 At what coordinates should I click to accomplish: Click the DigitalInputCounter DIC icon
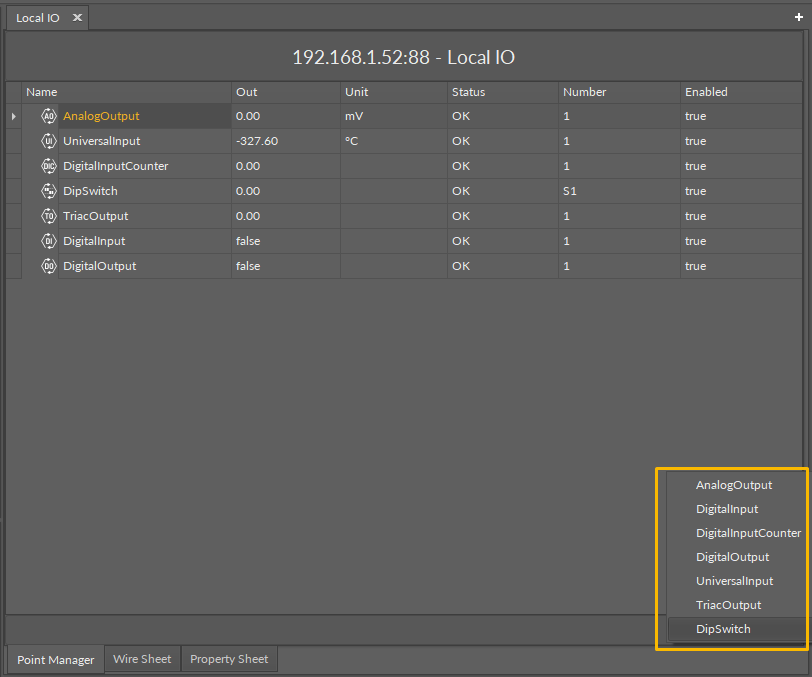pos(48,166)
